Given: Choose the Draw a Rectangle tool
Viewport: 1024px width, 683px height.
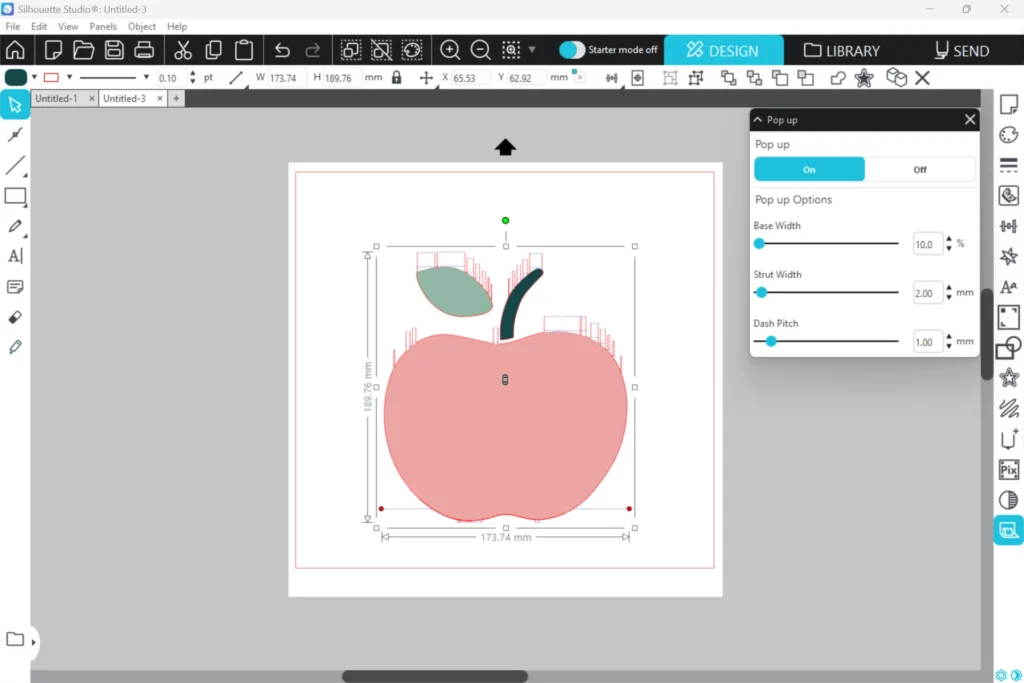Looking at the screenshot, I should coord(15,196).
